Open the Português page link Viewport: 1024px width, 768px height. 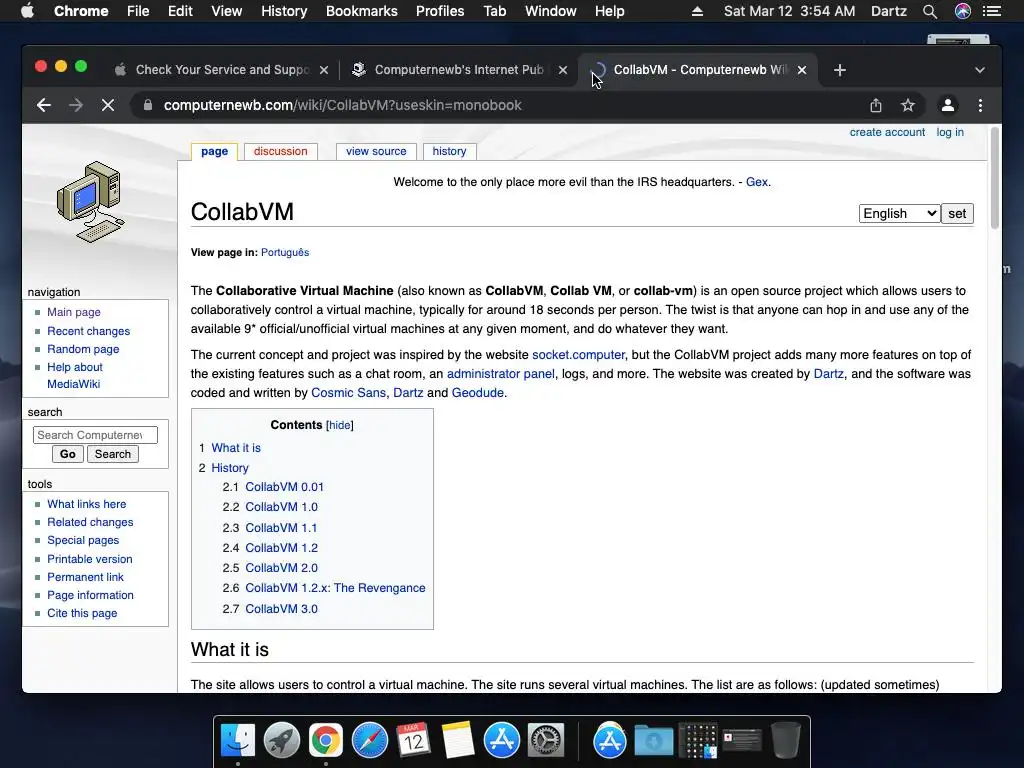point(285,252)
